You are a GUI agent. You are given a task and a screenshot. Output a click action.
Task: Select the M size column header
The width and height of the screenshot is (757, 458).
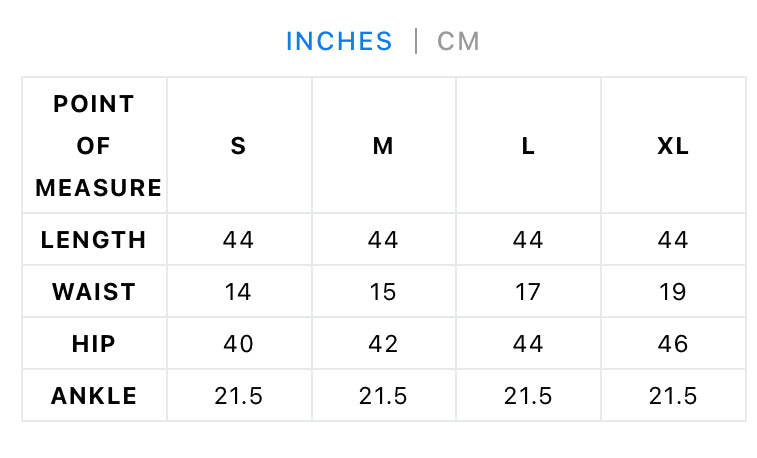click(x=383, y=145)
